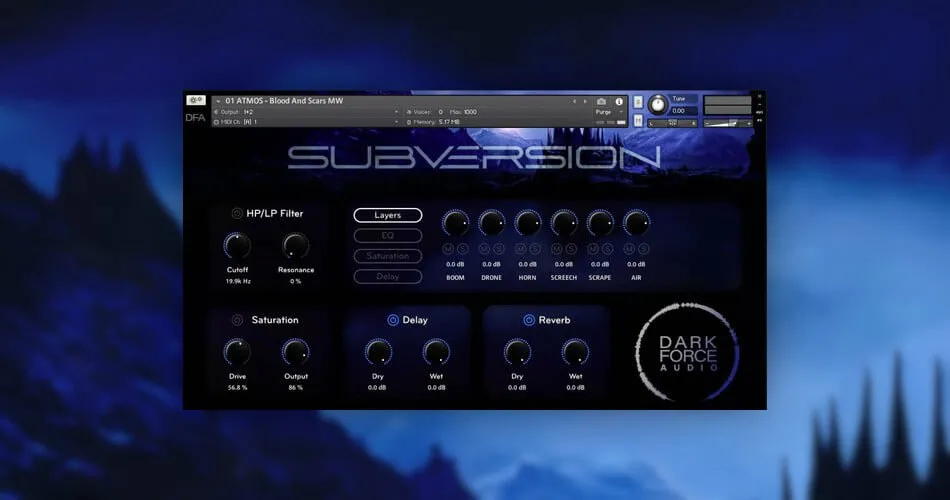Viewport: 950px width, 500px height.
Task: Disable the Delay effect power button
Action: (393, 320)
